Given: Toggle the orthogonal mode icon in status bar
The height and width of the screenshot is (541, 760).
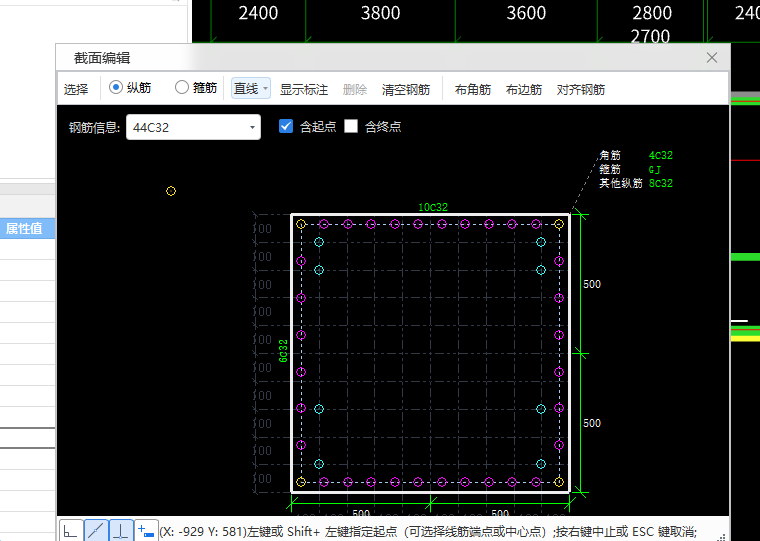Looking at the screenshot, I should pos(71,531).
